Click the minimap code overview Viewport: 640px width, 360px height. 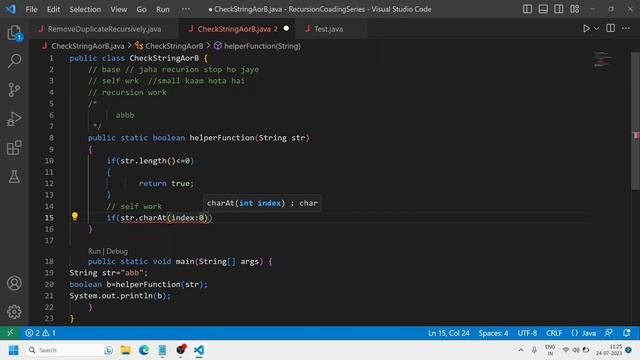pos(603,60)
